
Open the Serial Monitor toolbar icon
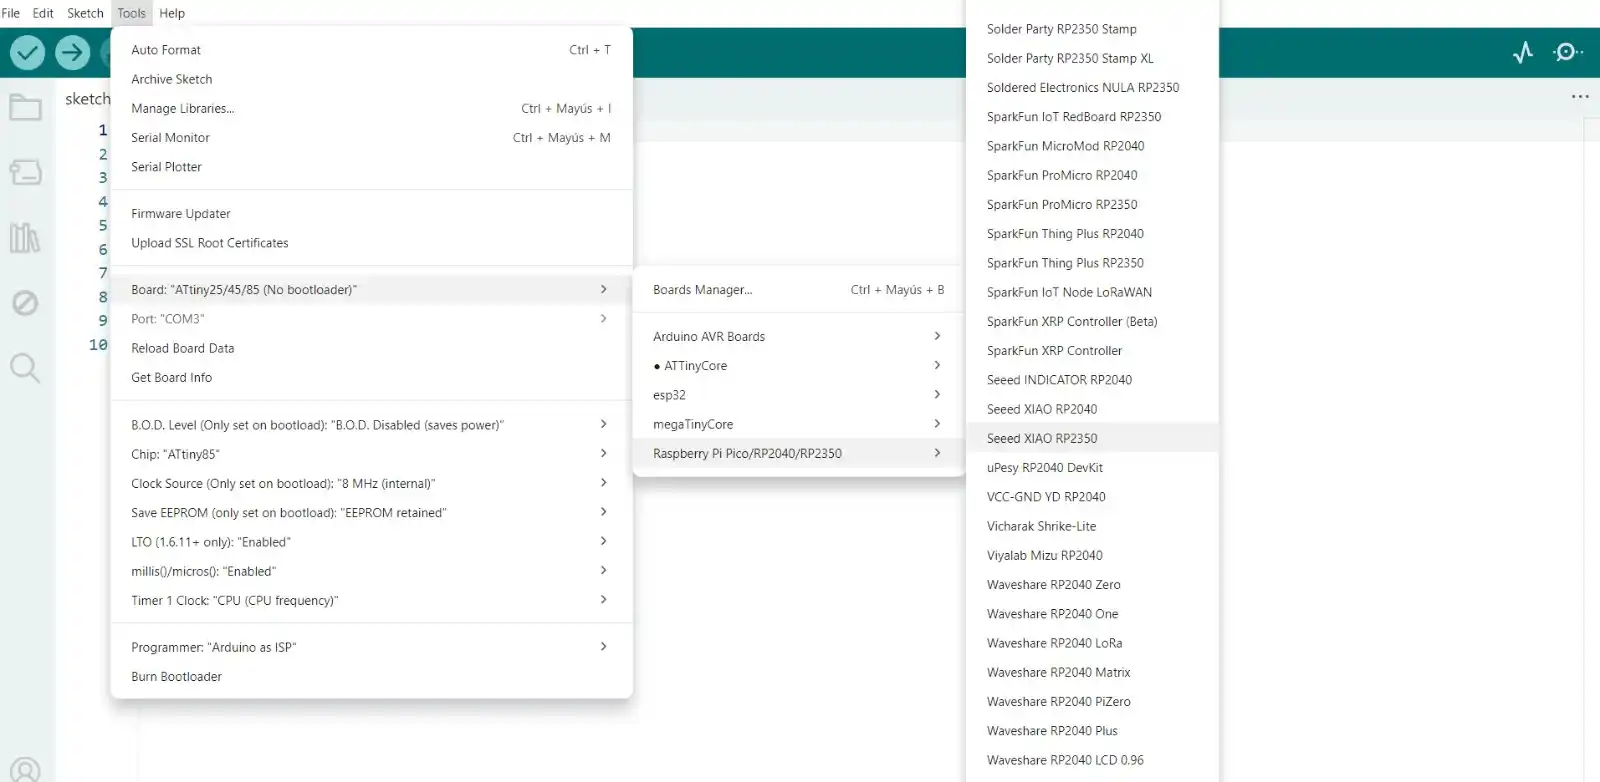(1567, 52)
